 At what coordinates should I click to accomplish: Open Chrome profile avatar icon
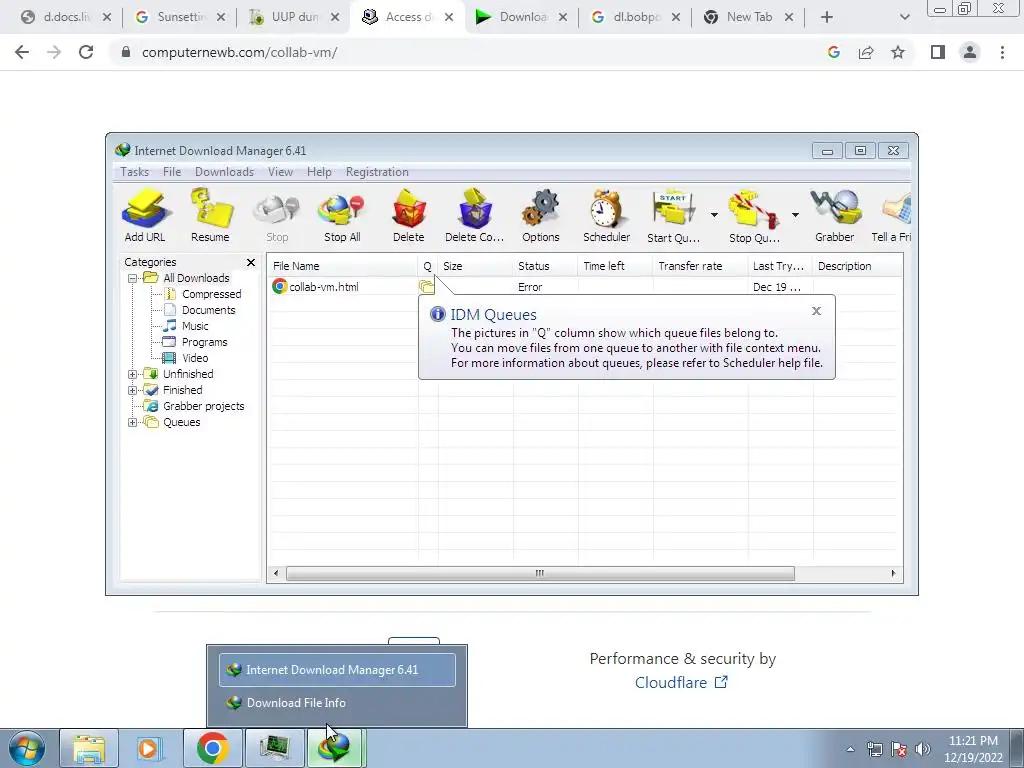point(970,52)
